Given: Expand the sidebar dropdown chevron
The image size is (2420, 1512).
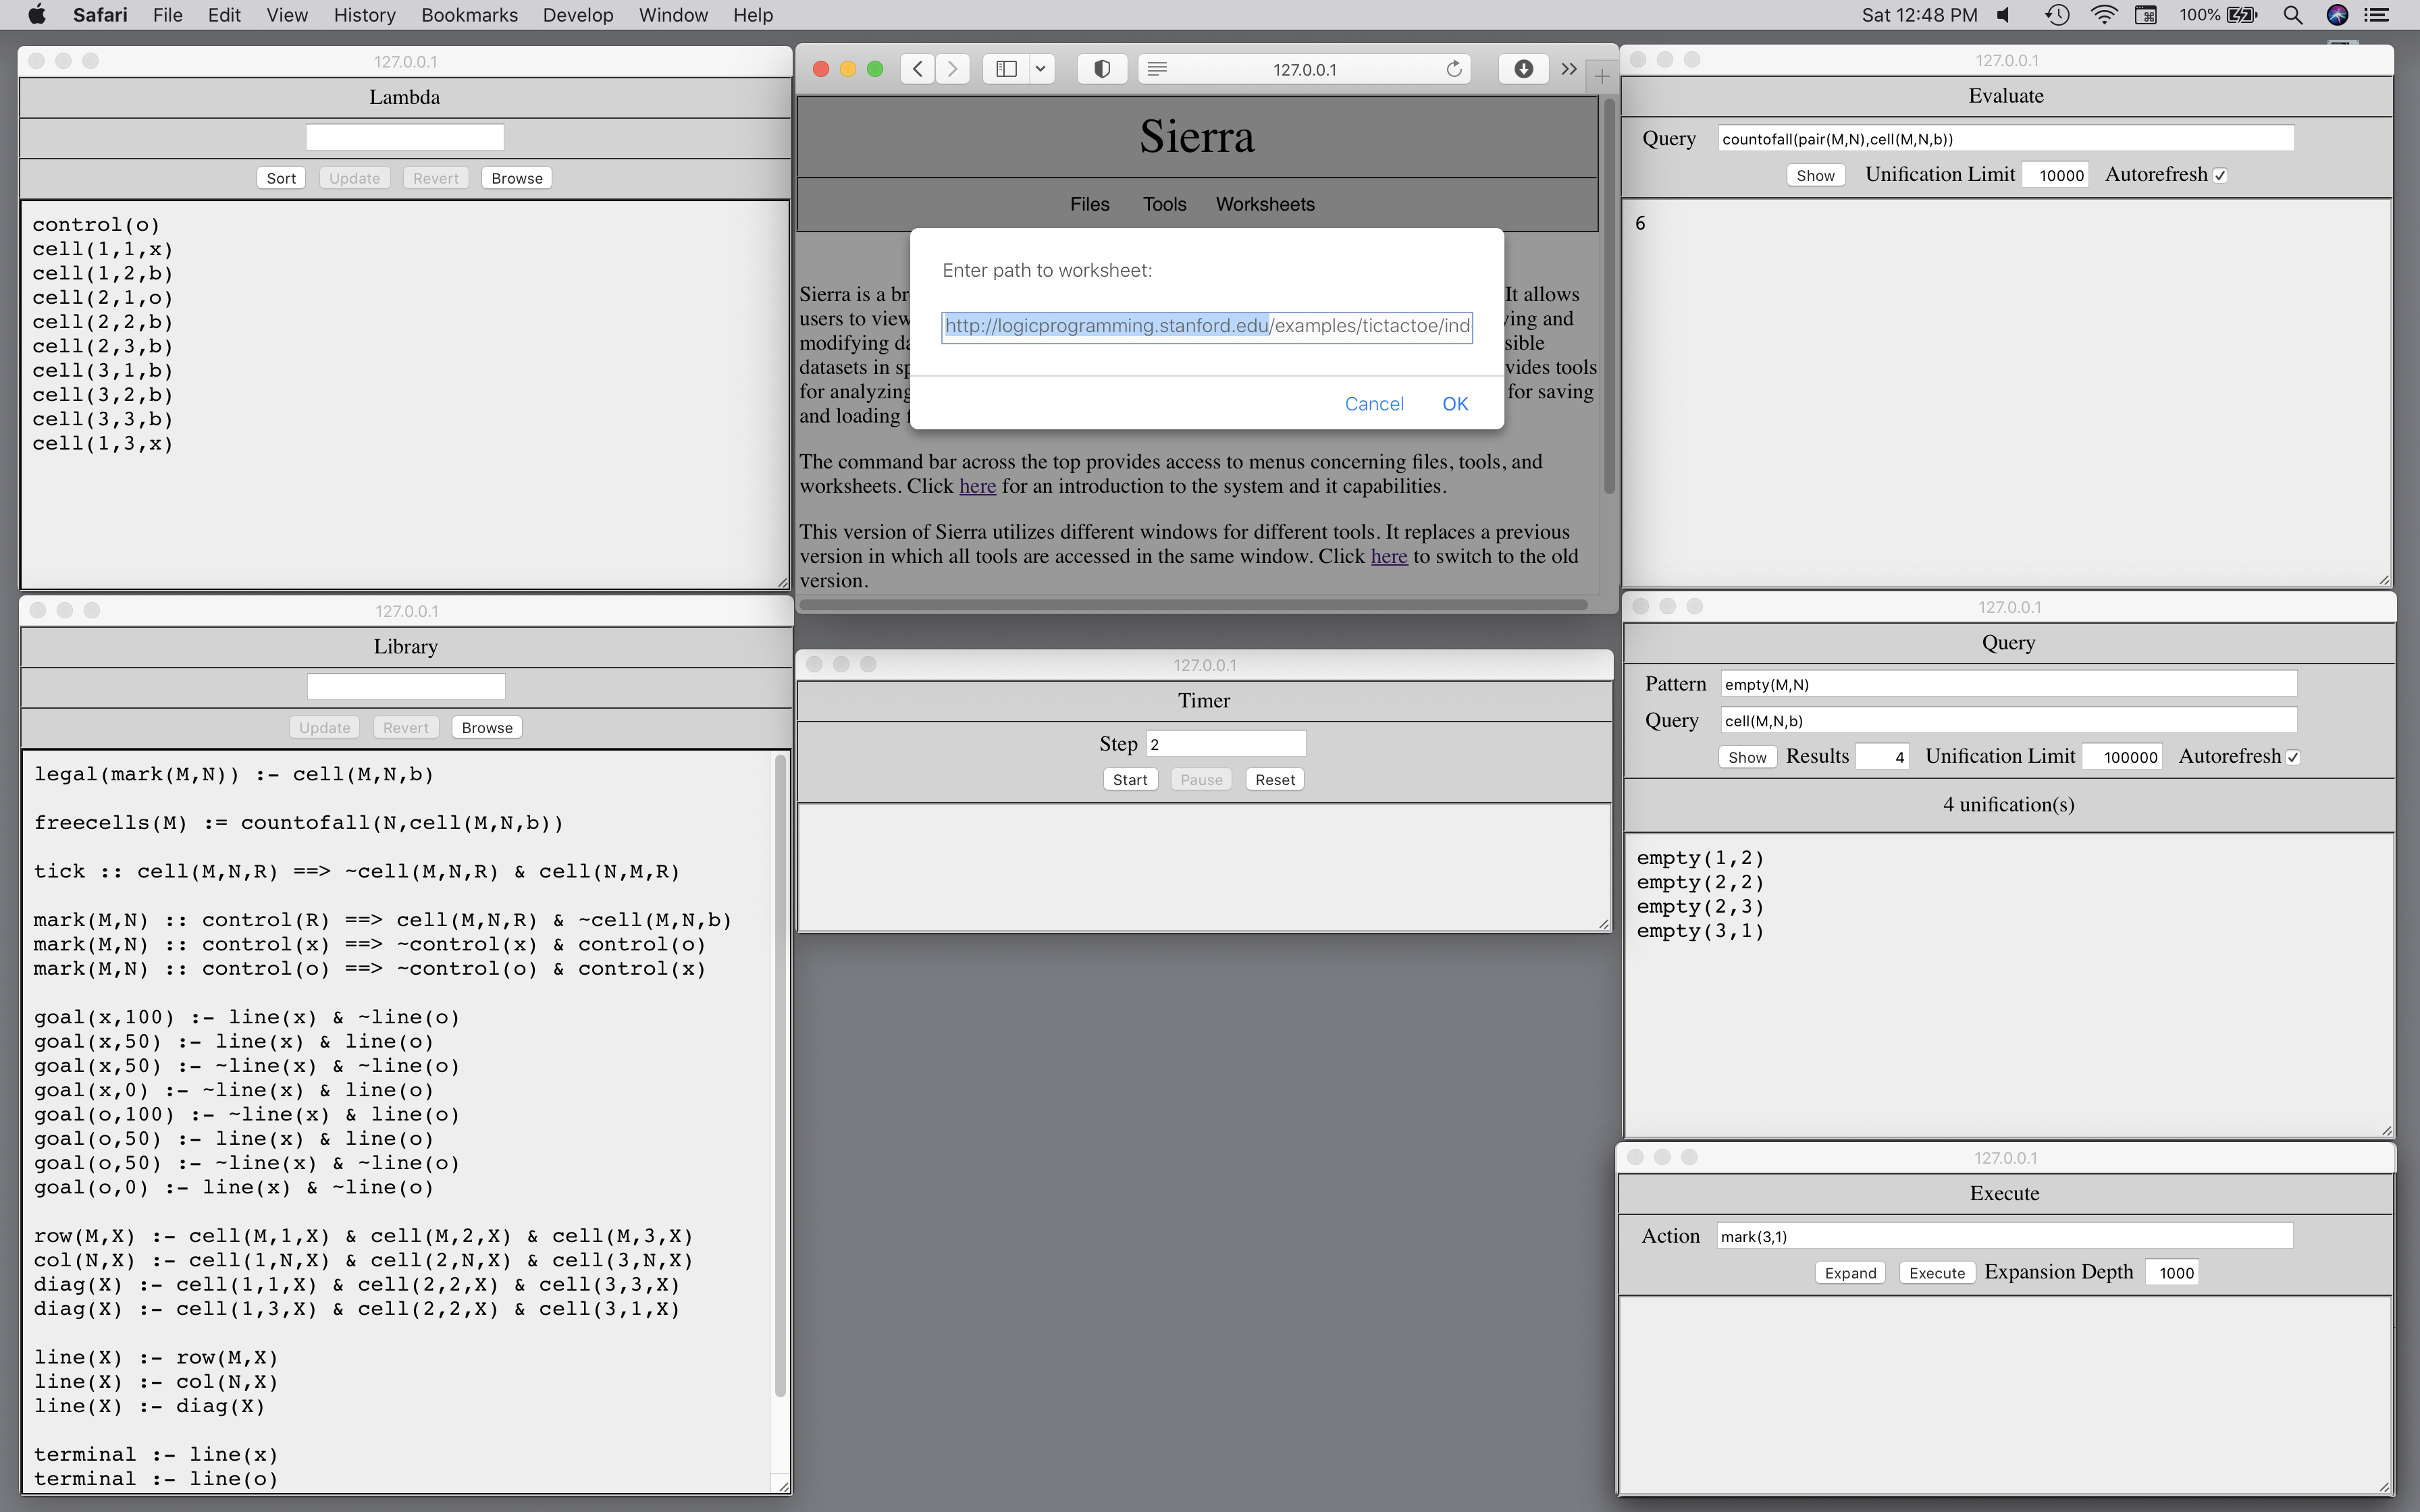Looking at the screenshot, I should [x=1040, y=69].
